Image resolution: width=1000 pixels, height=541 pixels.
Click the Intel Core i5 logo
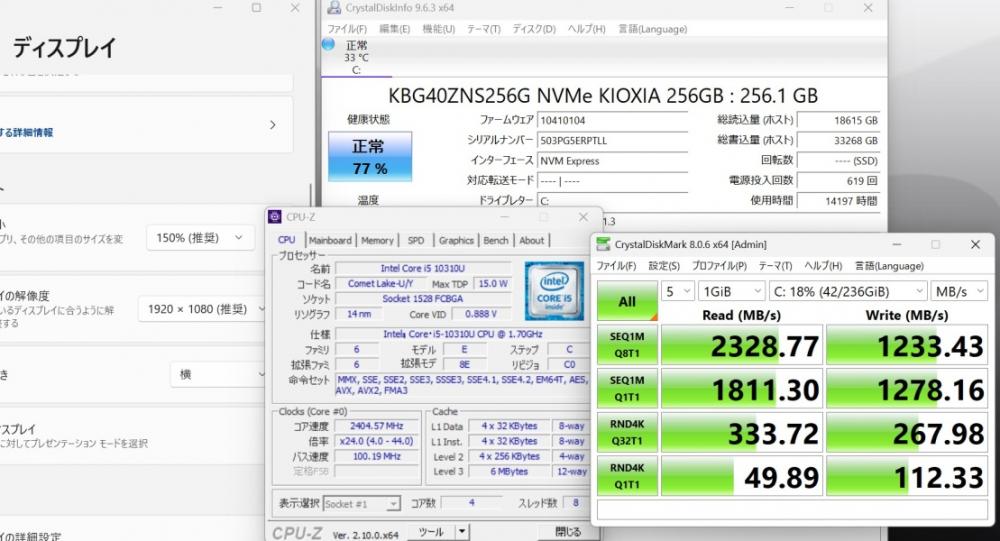554,290
